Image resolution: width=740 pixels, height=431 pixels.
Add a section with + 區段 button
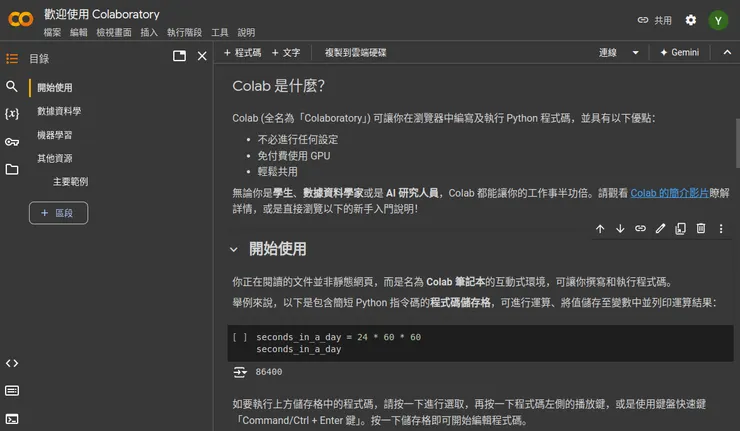coord(59,213)
